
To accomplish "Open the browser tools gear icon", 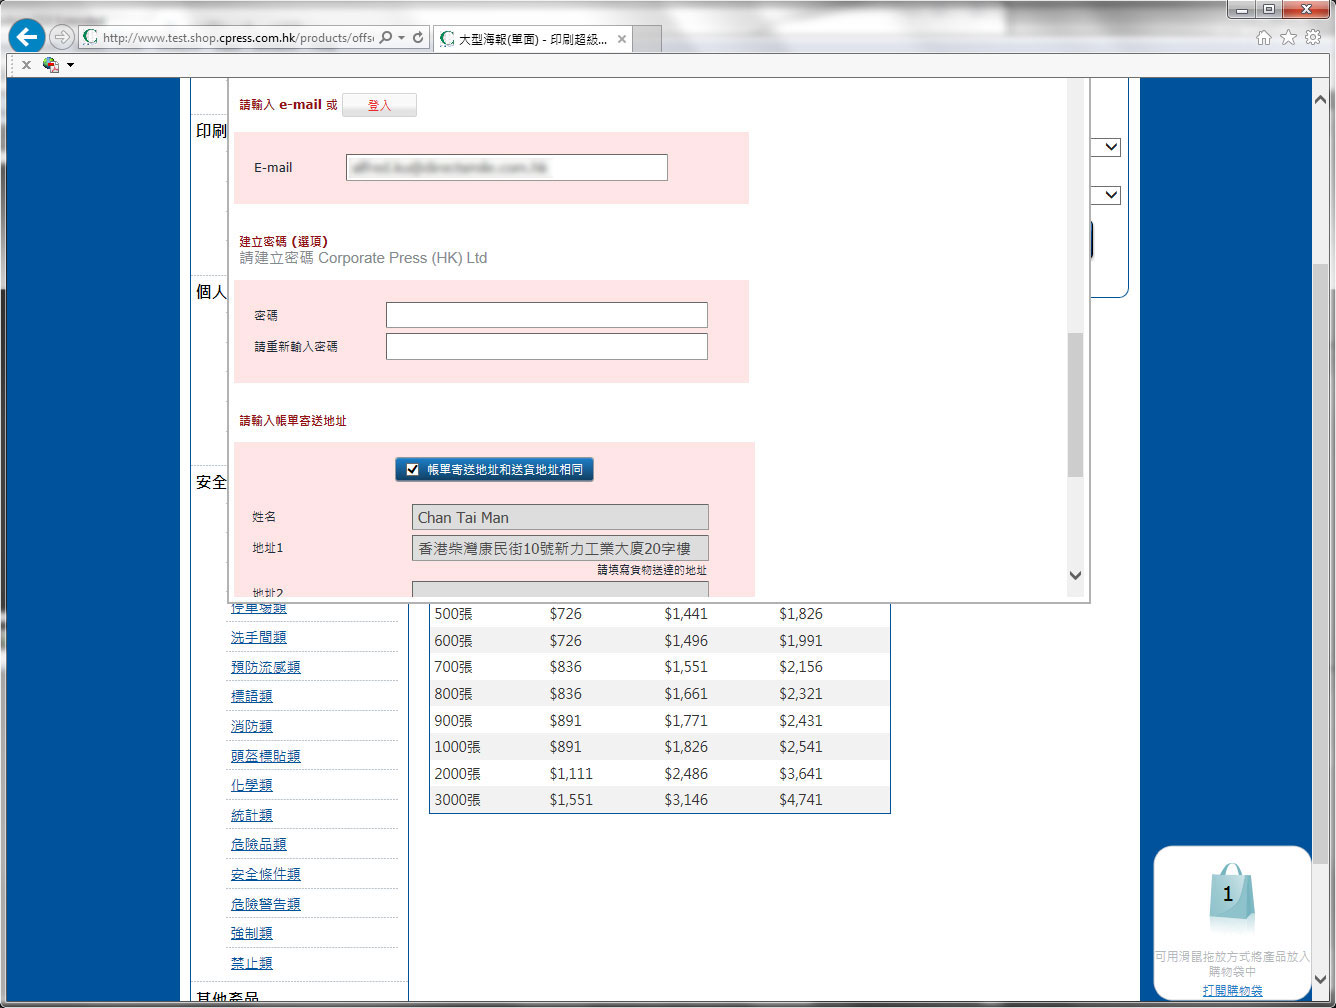I will coord(1312,38).
